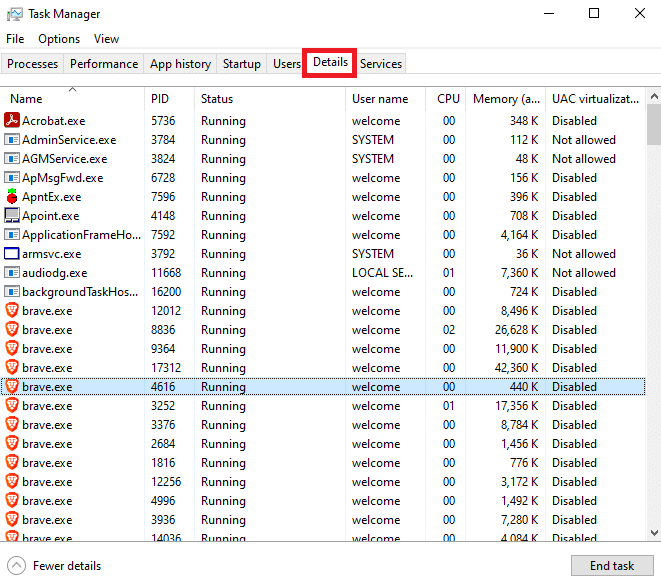Open the File menu
Image resolution: width=661 pixels, height=587 pixels.
pos(15,39)
